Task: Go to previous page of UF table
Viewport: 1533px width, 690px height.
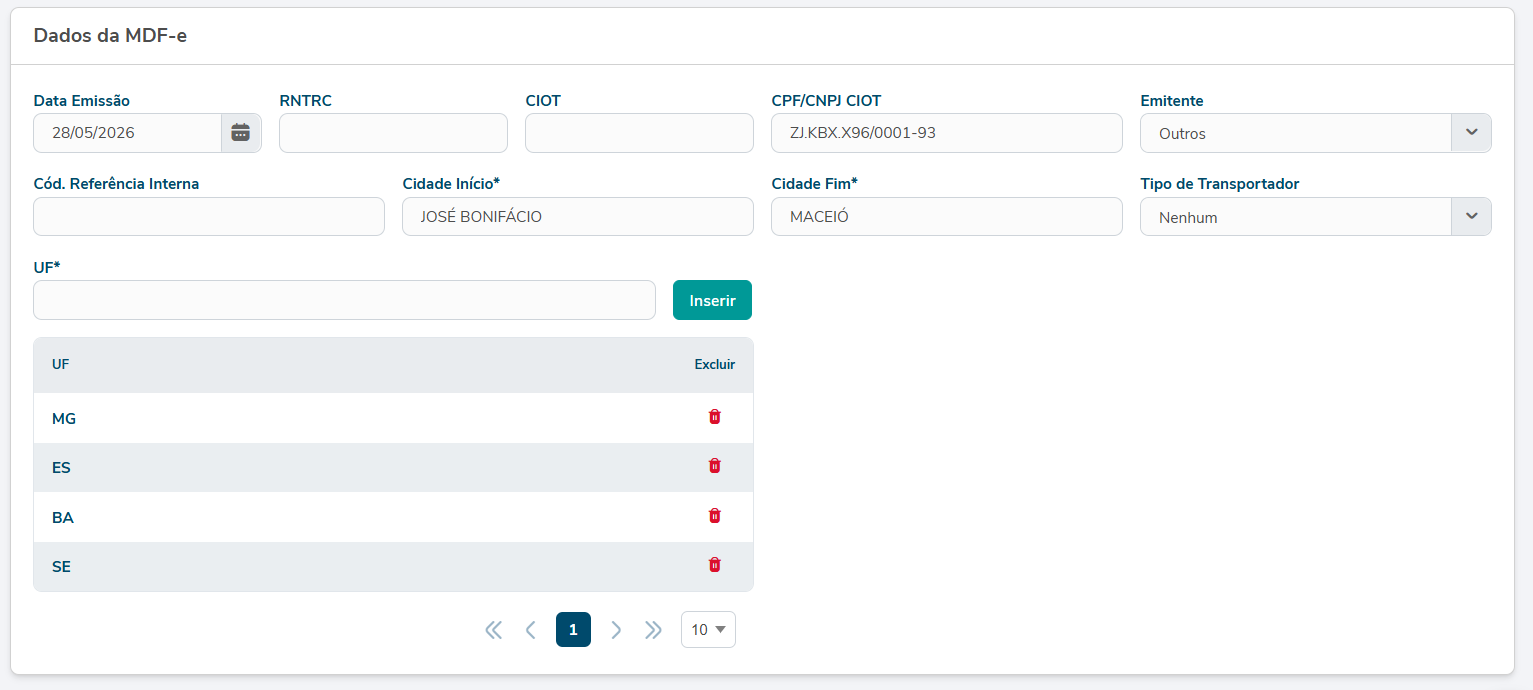Action: (531, 630)
